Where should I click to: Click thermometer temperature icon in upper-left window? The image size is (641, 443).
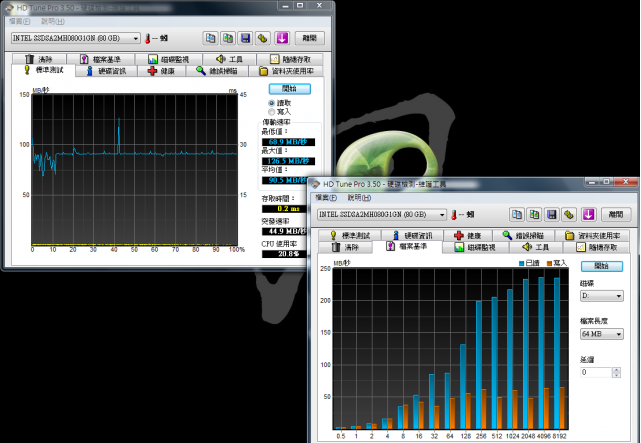click(147, 38)
